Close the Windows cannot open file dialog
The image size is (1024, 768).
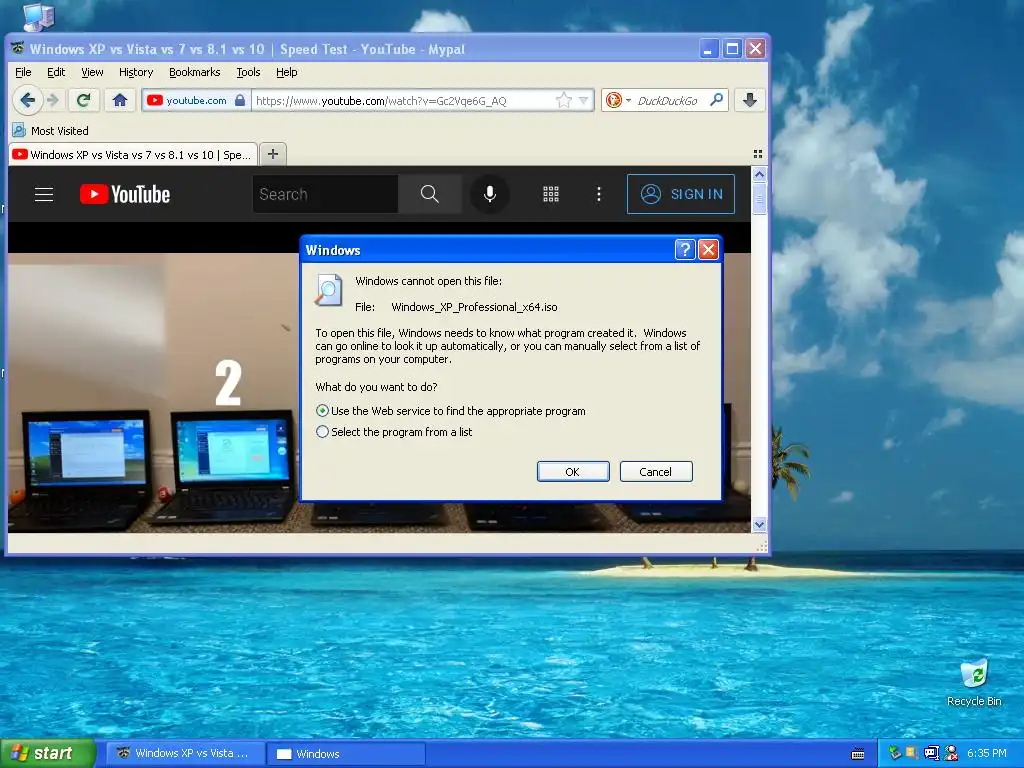(x=709, y=249)
